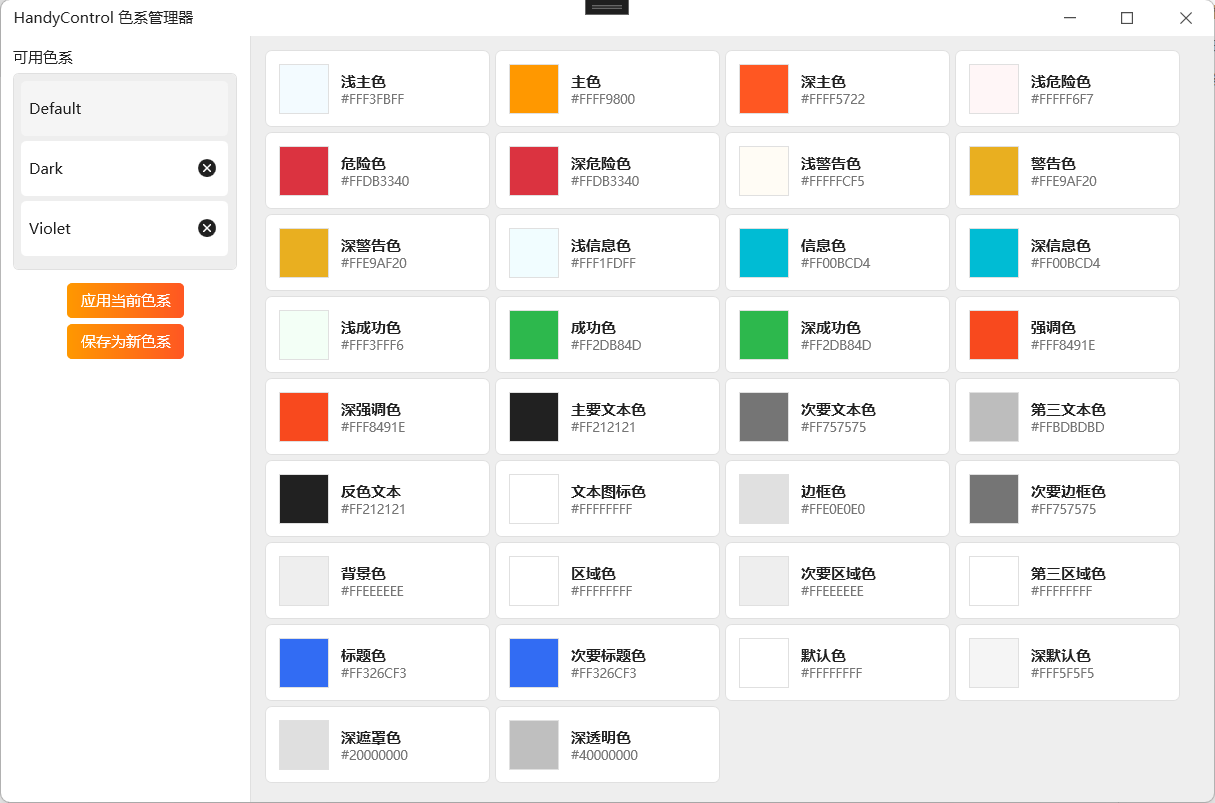
Task: Click the 主要文本色 swatch
Action: (534, 417)
